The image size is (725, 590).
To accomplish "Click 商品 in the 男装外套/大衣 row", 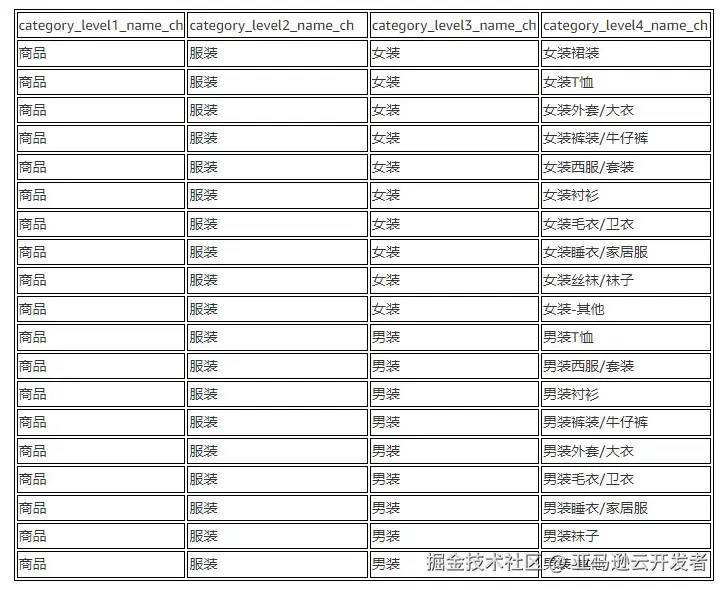I will [101, 451].
